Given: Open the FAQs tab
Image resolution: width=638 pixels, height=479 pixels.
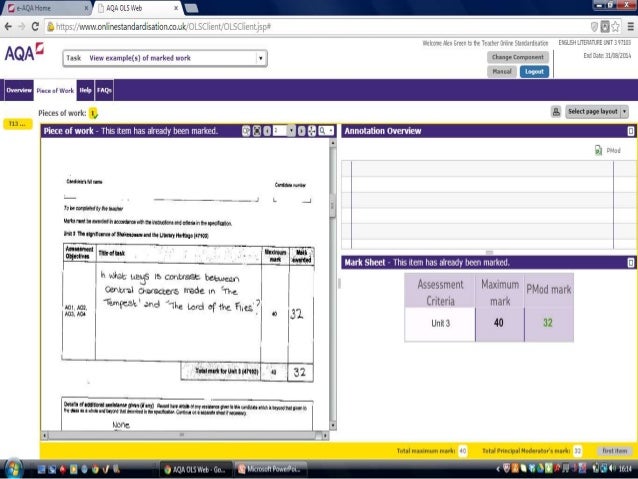Looking at the screenshot, I should pyautogui.click(x=104, y=90).
